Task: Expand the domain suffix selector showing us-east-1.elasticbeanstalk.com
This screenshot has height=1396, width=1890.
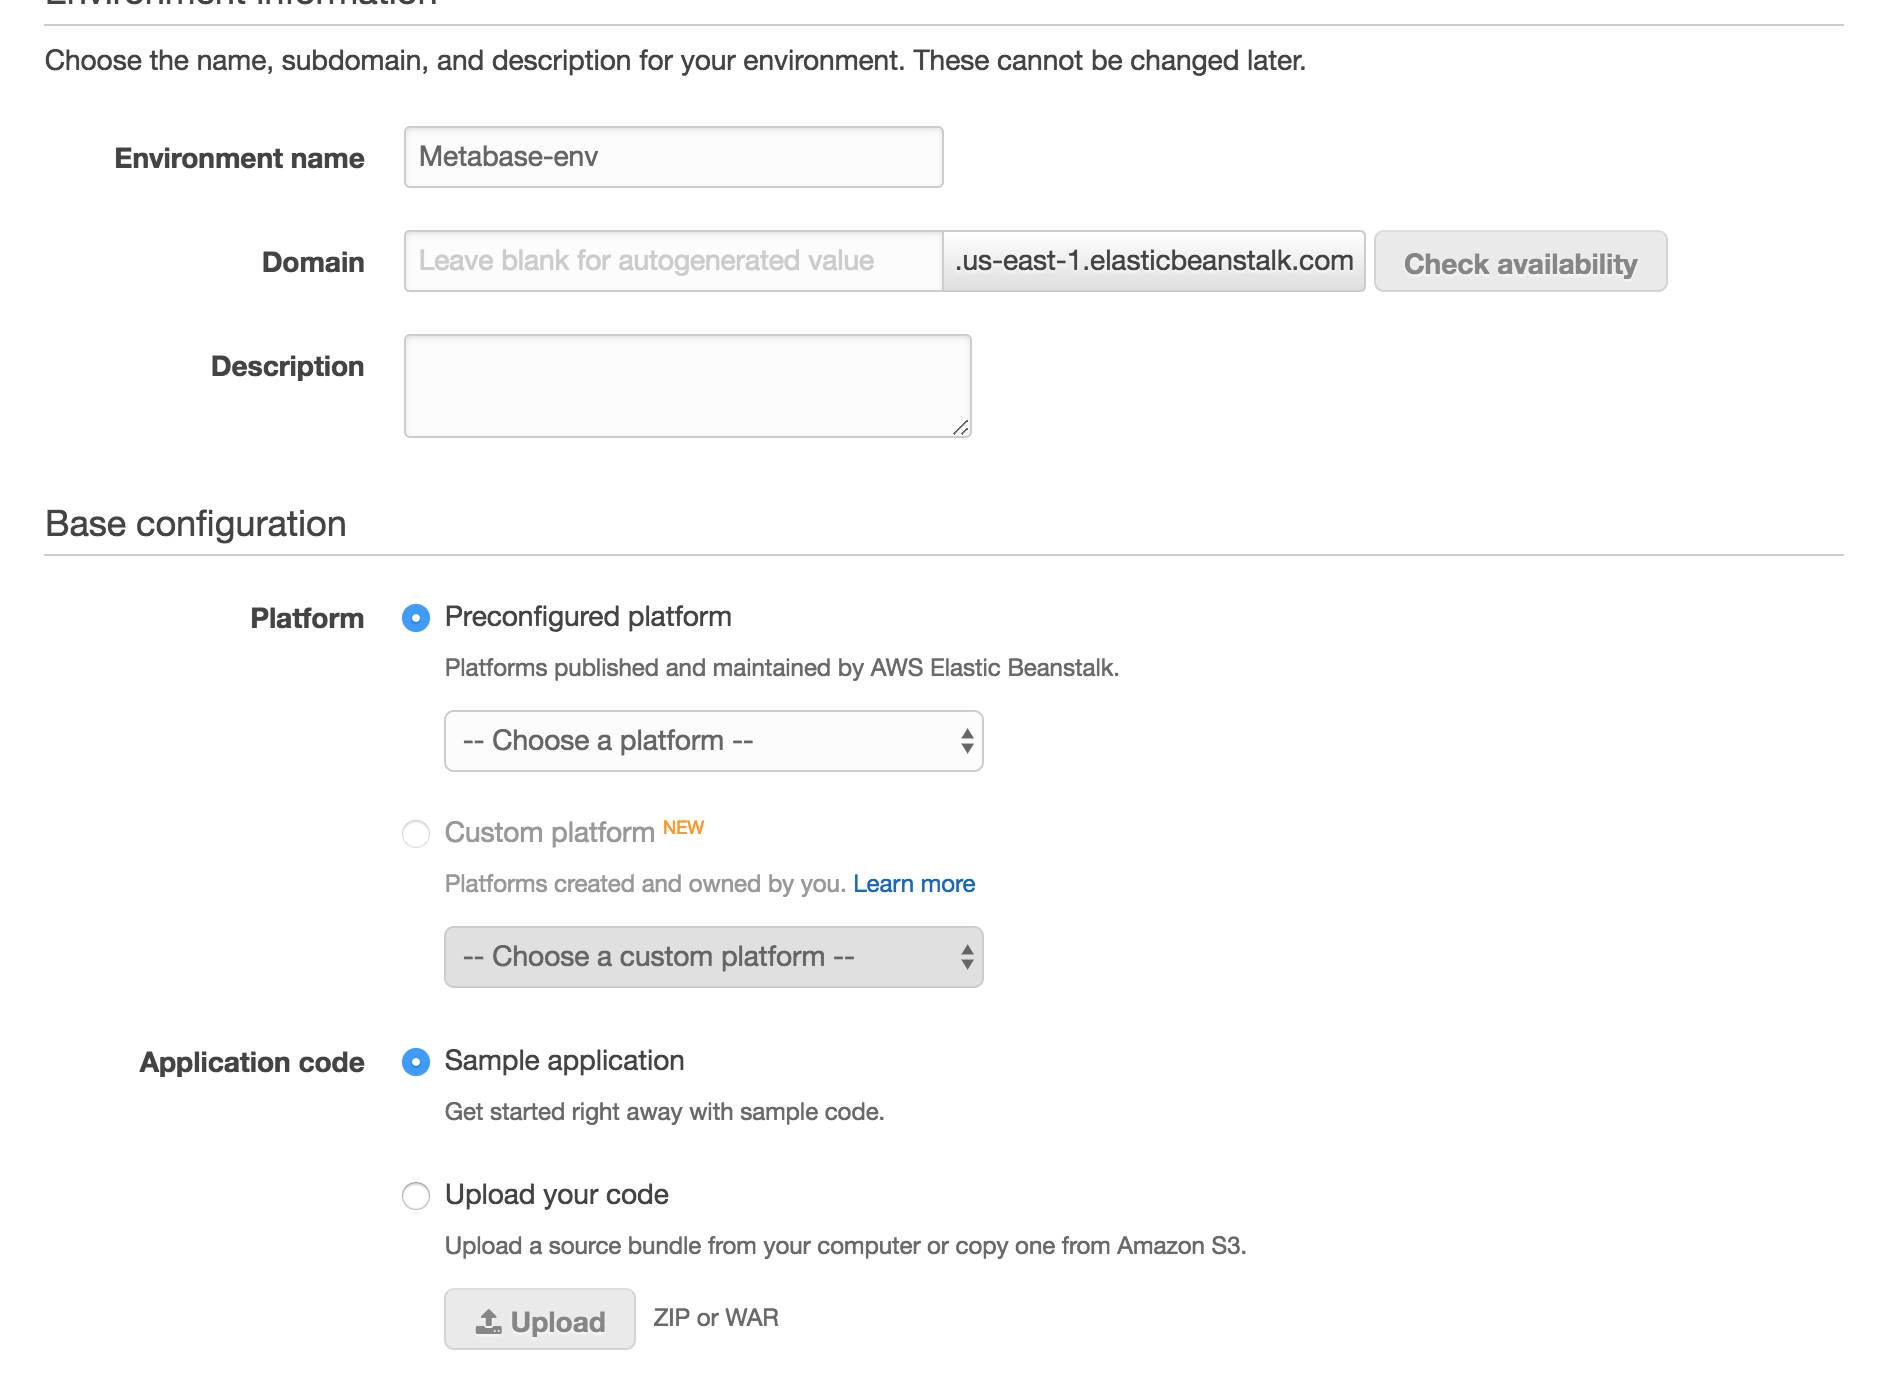Action: point(1154,262)
